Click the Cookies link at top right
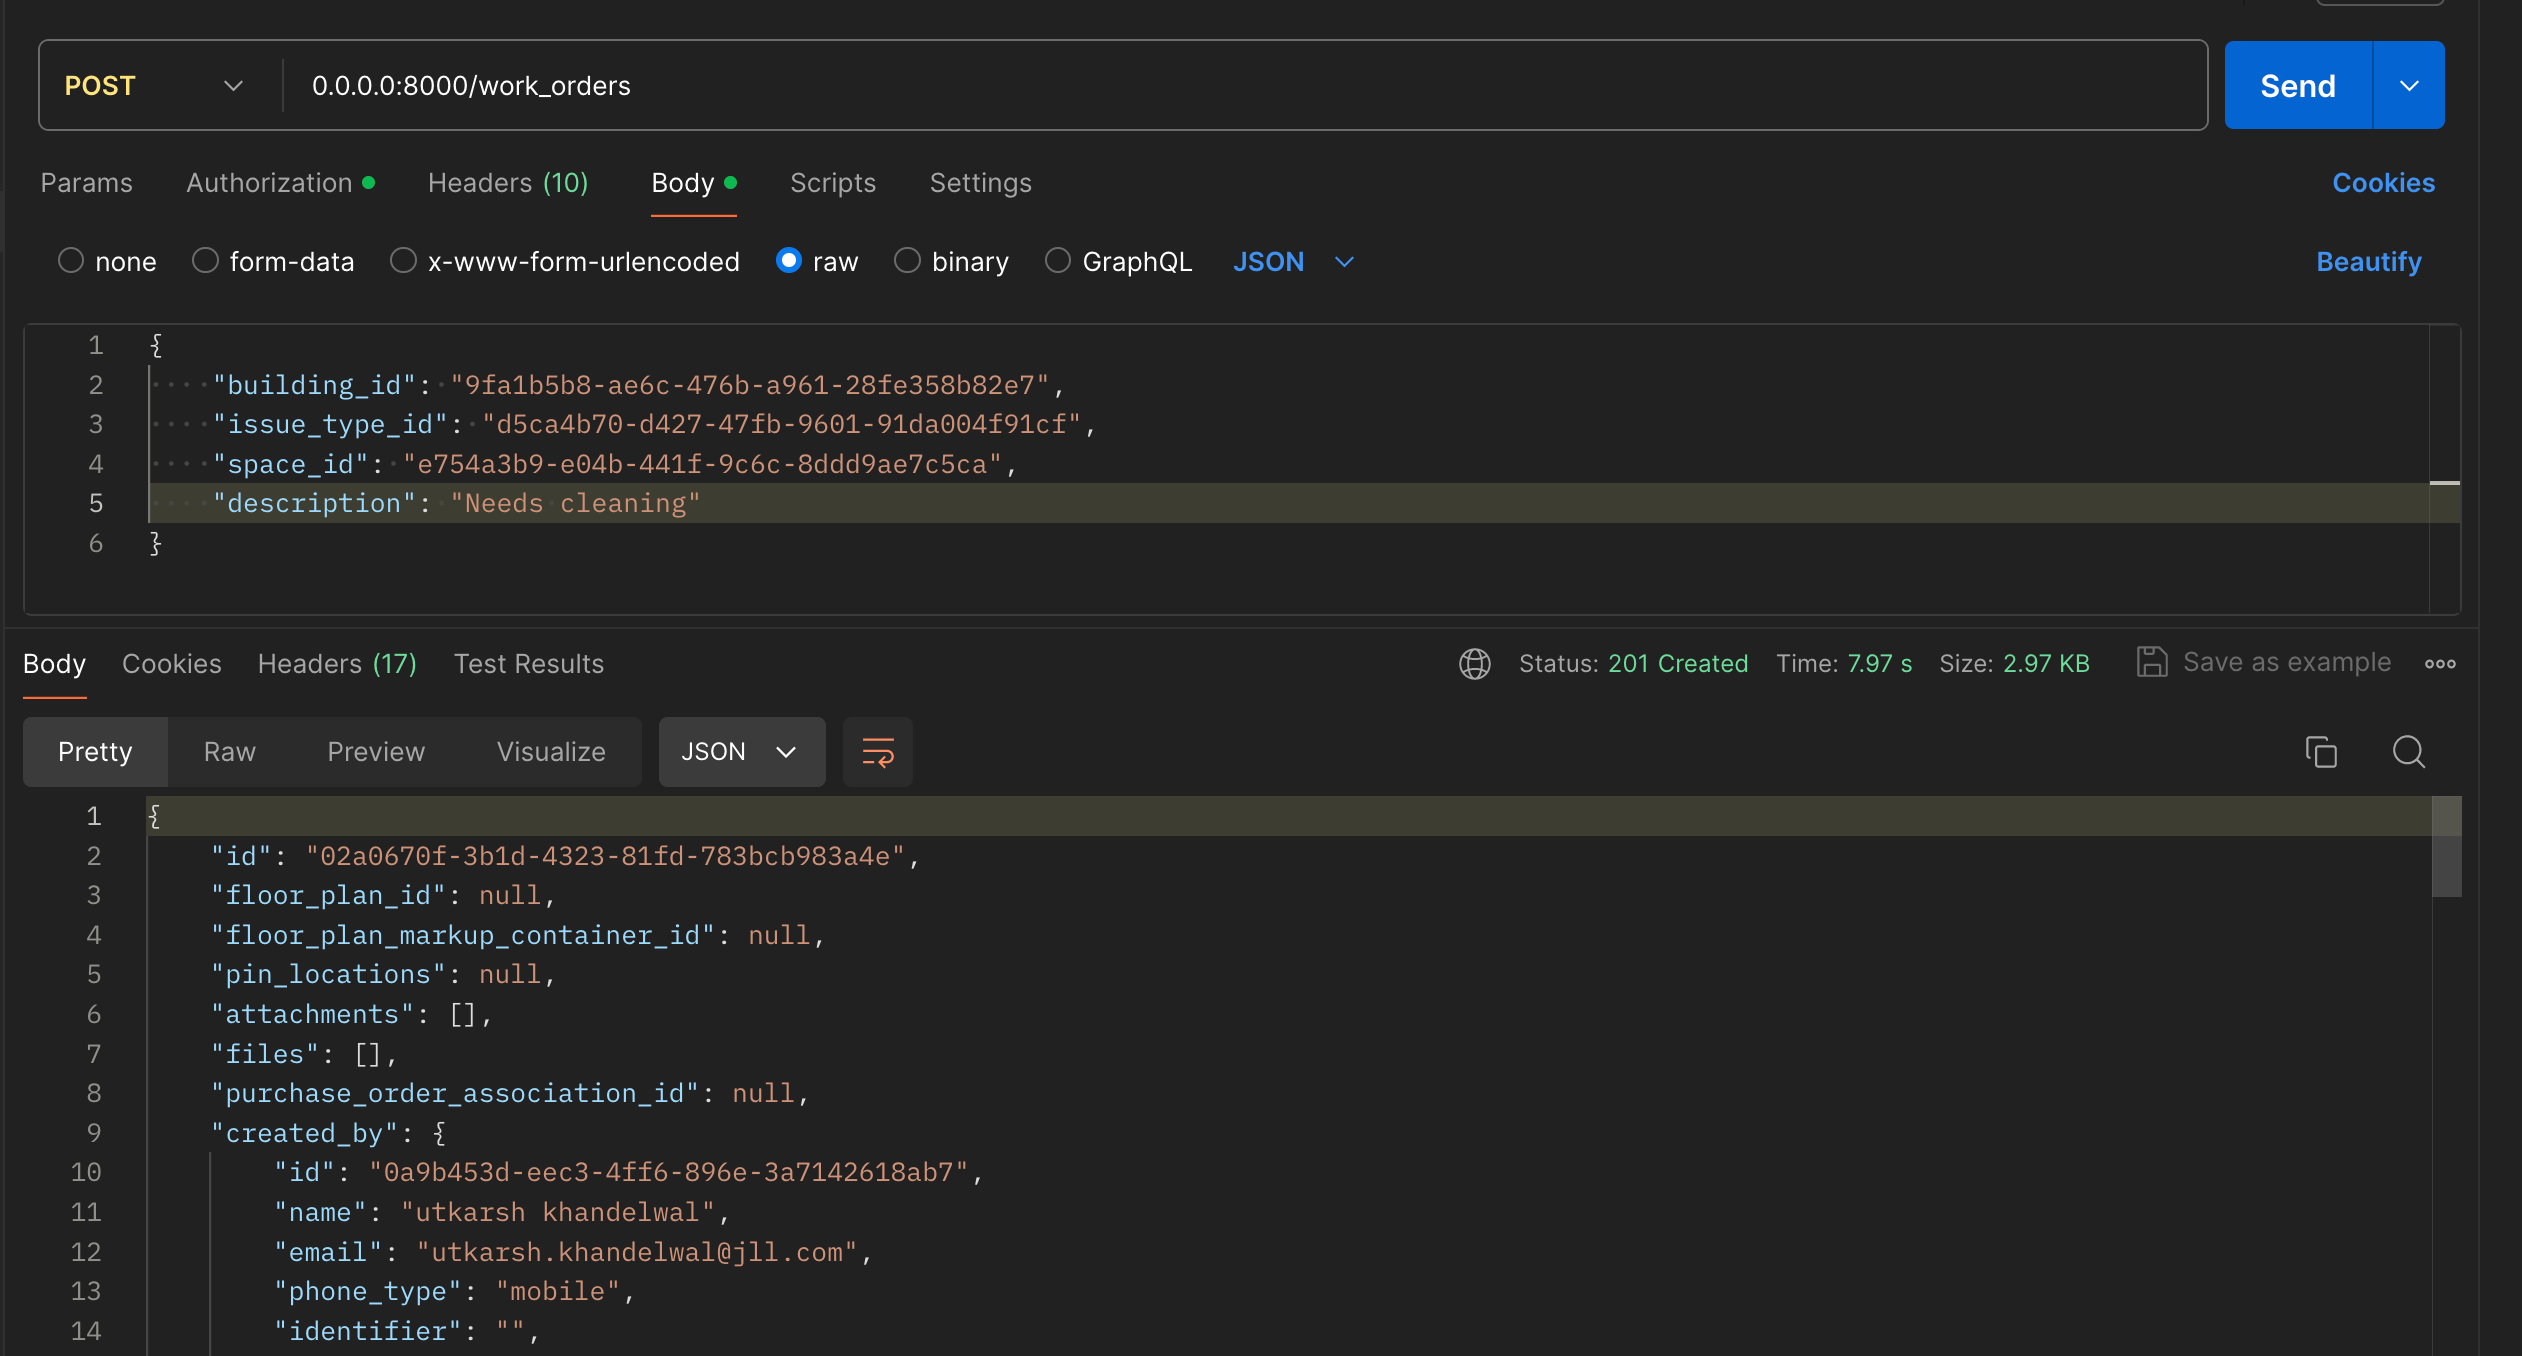Viewport: 2522px width, 1356px height. (2384, 183)
